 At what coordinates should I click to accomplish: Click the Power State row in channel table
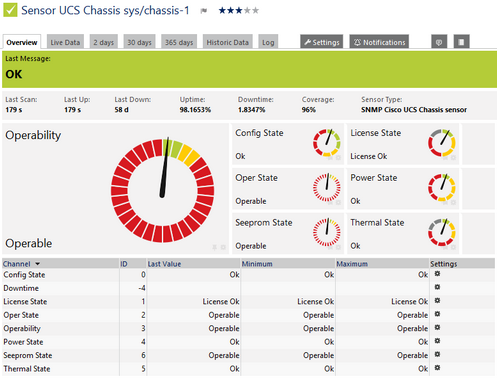coord(248,342)
